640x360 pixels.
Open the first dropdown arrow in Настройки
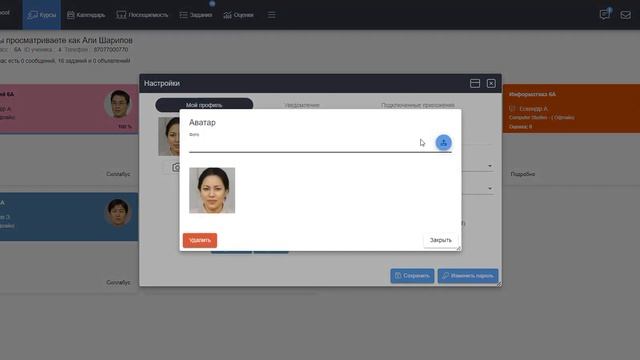click(490, 166)
